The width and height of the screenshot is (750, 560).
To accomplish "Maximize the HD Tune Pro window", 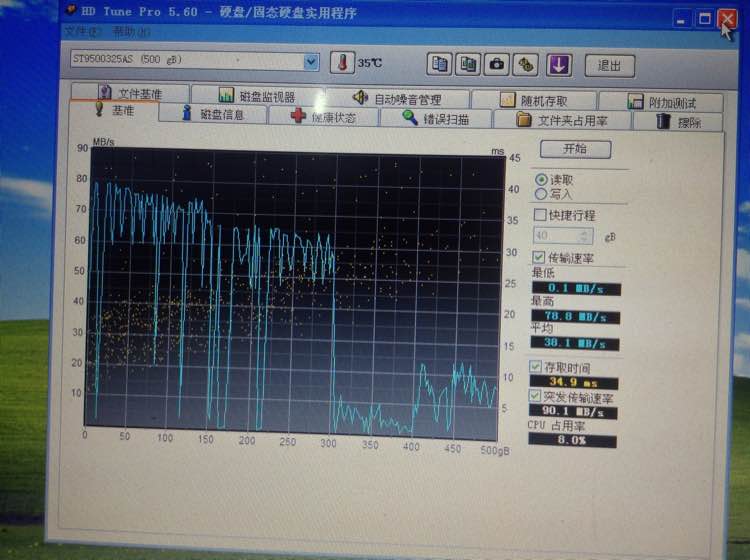I will (x=705, y=19).
